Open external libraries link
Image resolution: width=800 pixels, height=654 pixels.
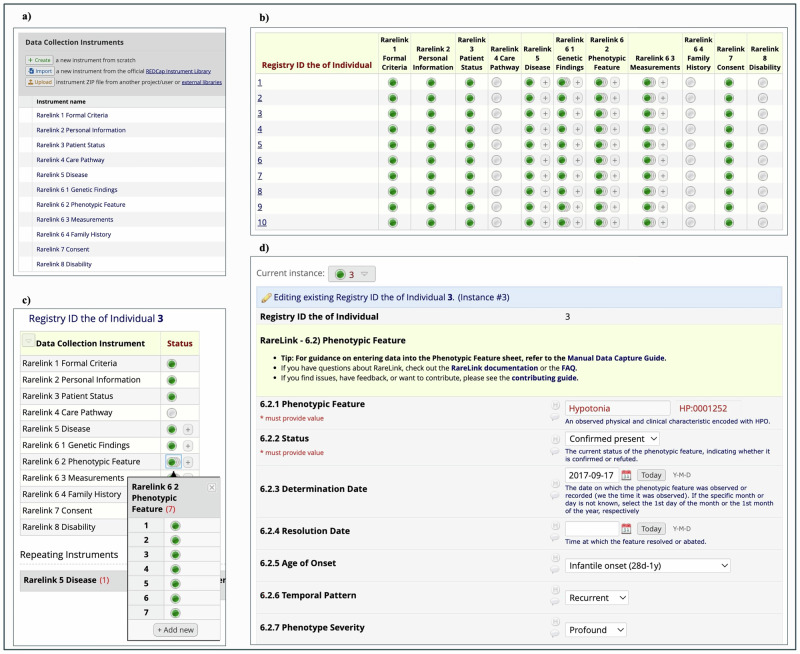pyautogui.click(x=202, y=82)
